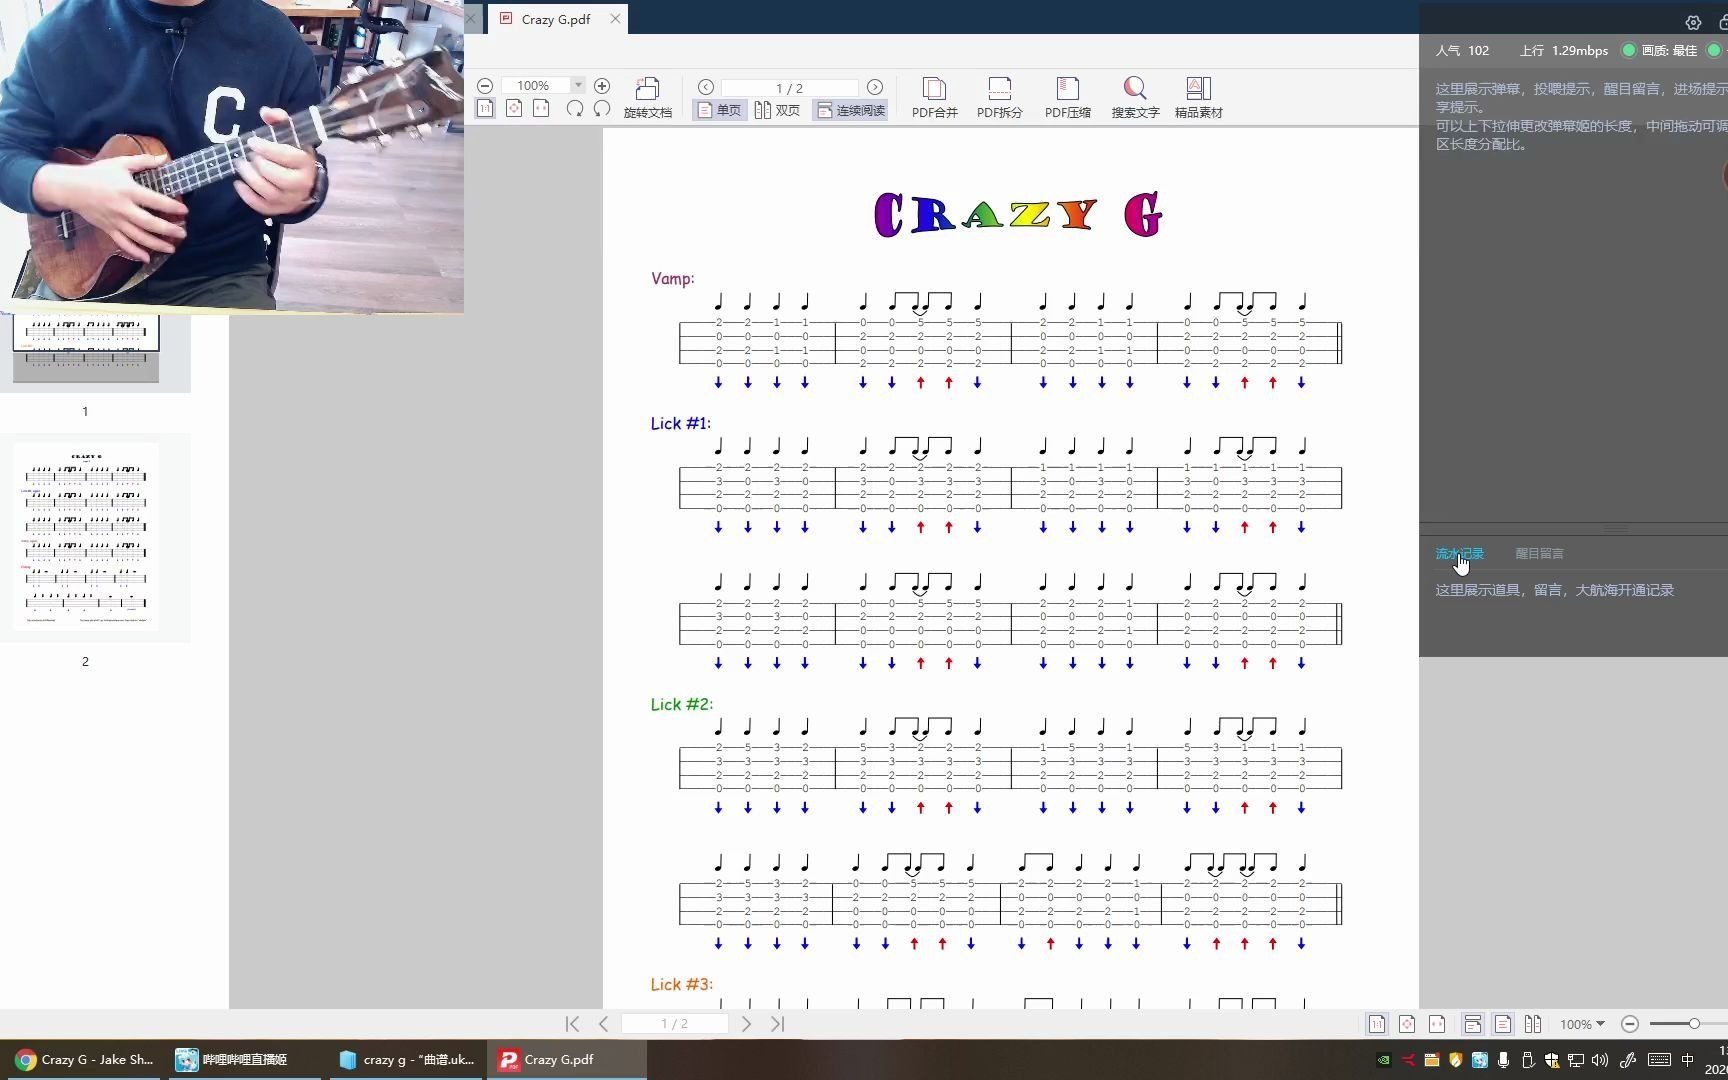Screen dimensions: 1728x1080
Task: Open PDF合并 merge tool
Action: pyautogui.click(x=935, y=98)
